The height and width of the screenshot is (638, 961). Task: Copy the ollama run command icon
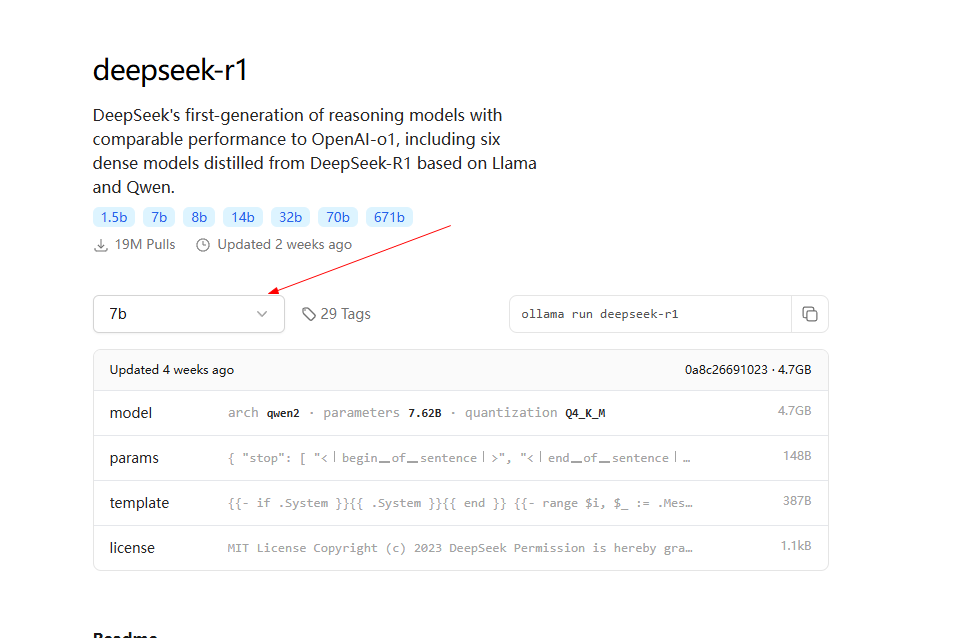810,314
